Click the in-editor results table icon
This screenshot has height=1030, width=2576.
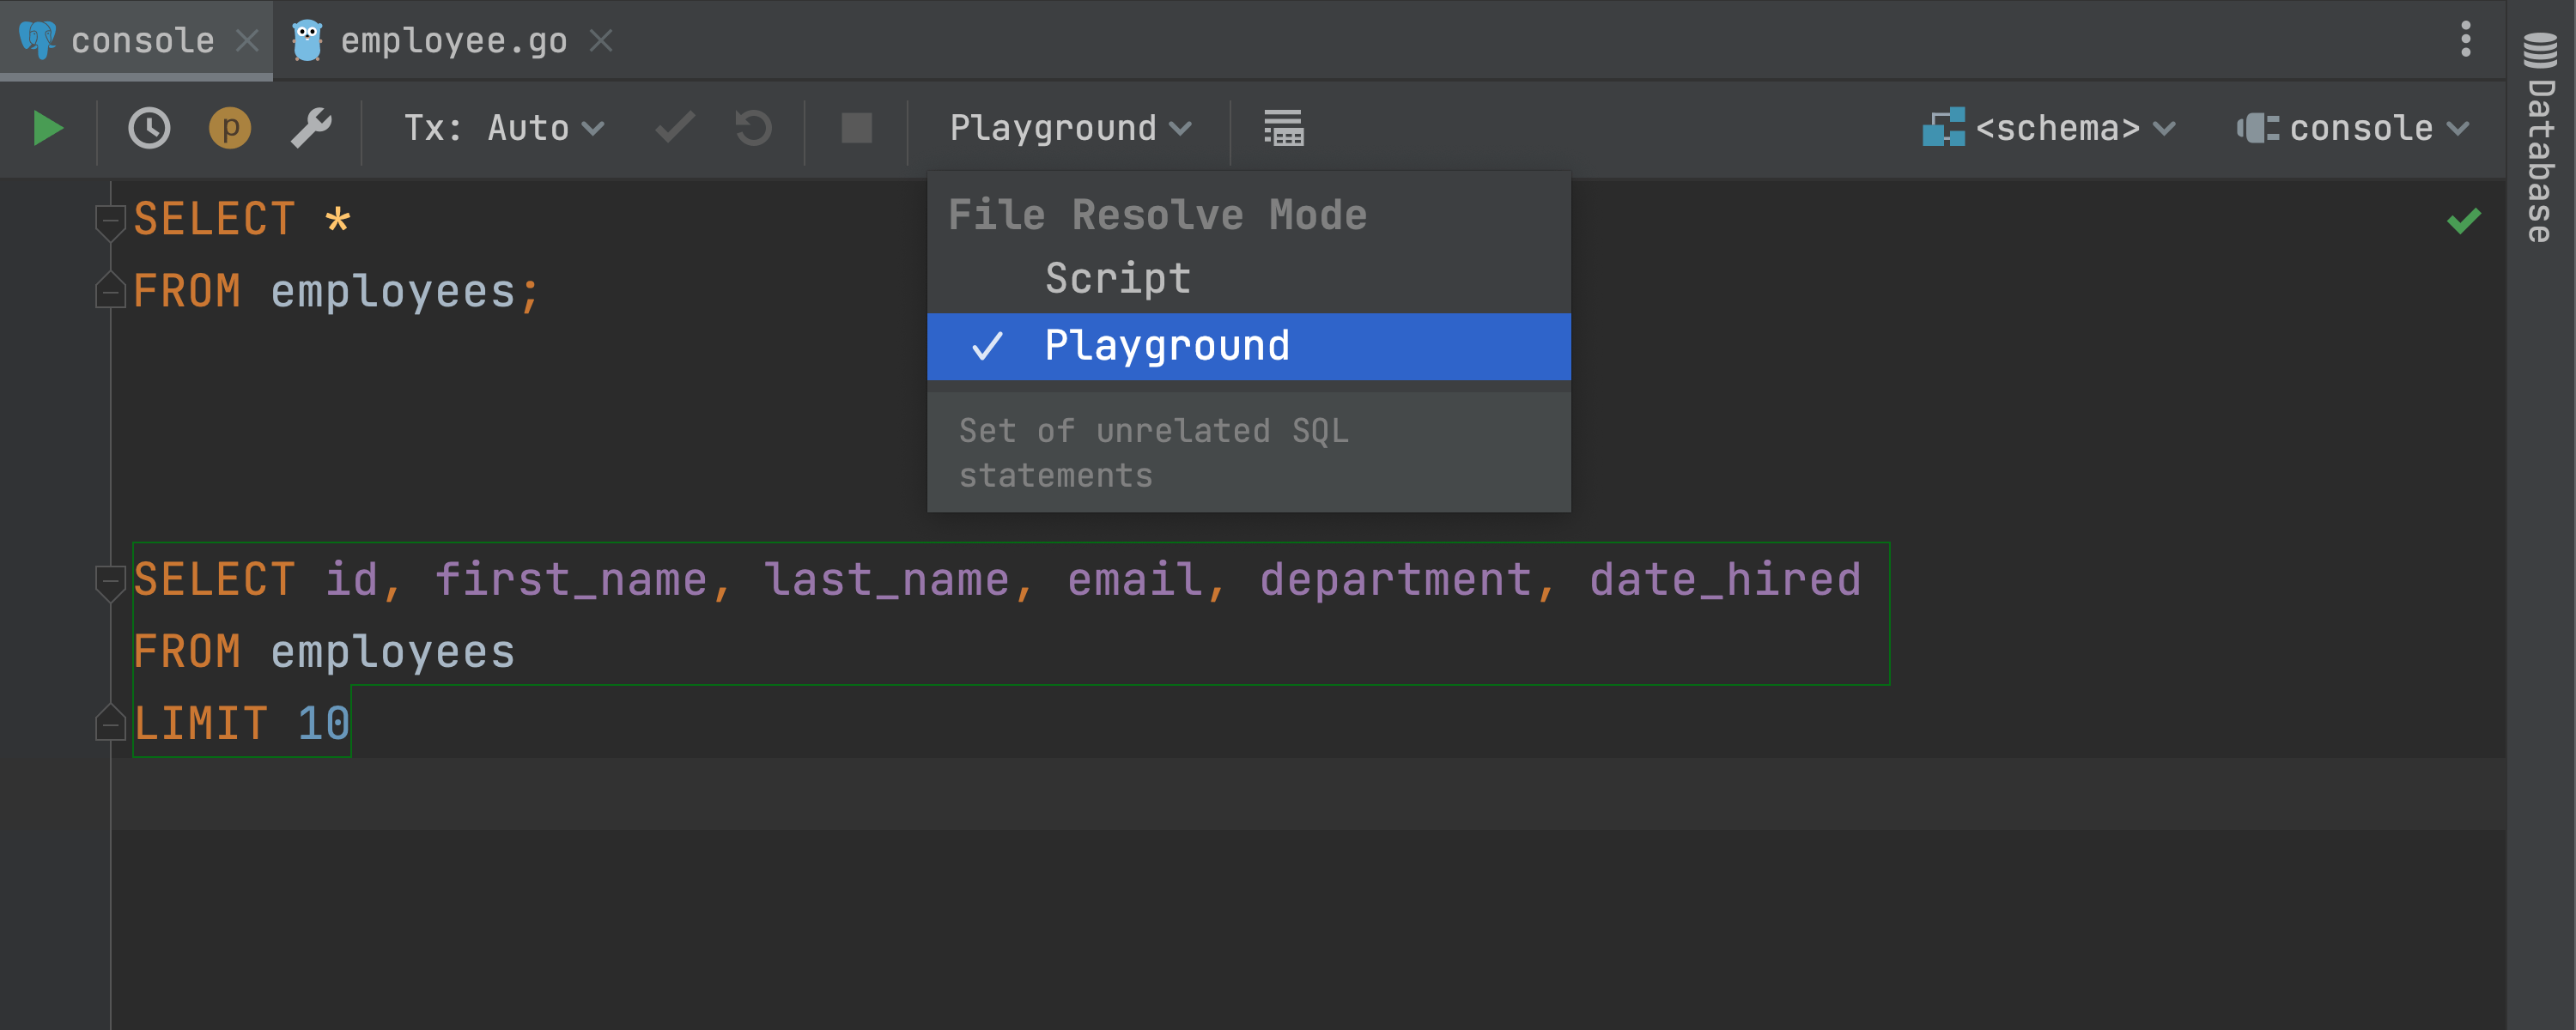coord(1283,128)
